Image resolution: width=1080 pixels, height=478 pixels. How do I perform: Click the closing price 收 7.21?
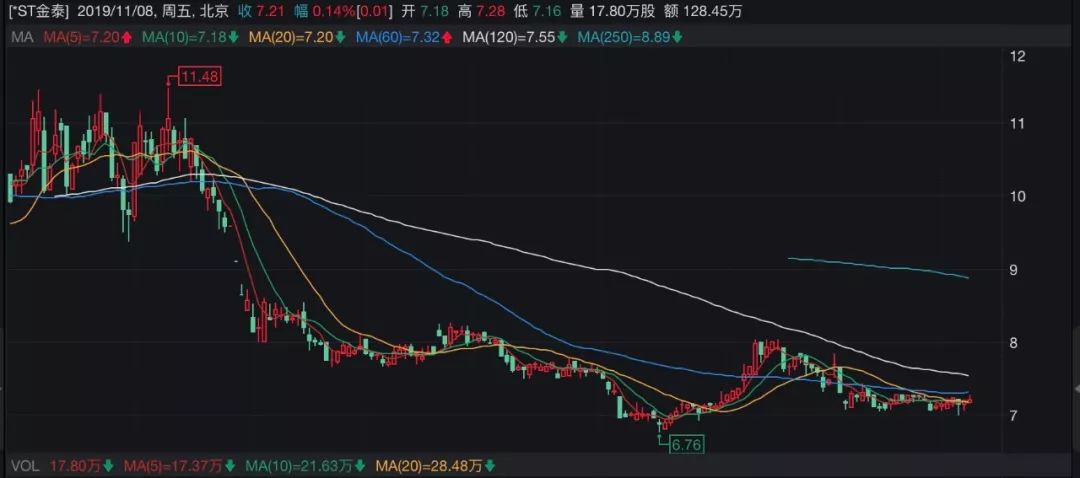(x=262, y=11)
